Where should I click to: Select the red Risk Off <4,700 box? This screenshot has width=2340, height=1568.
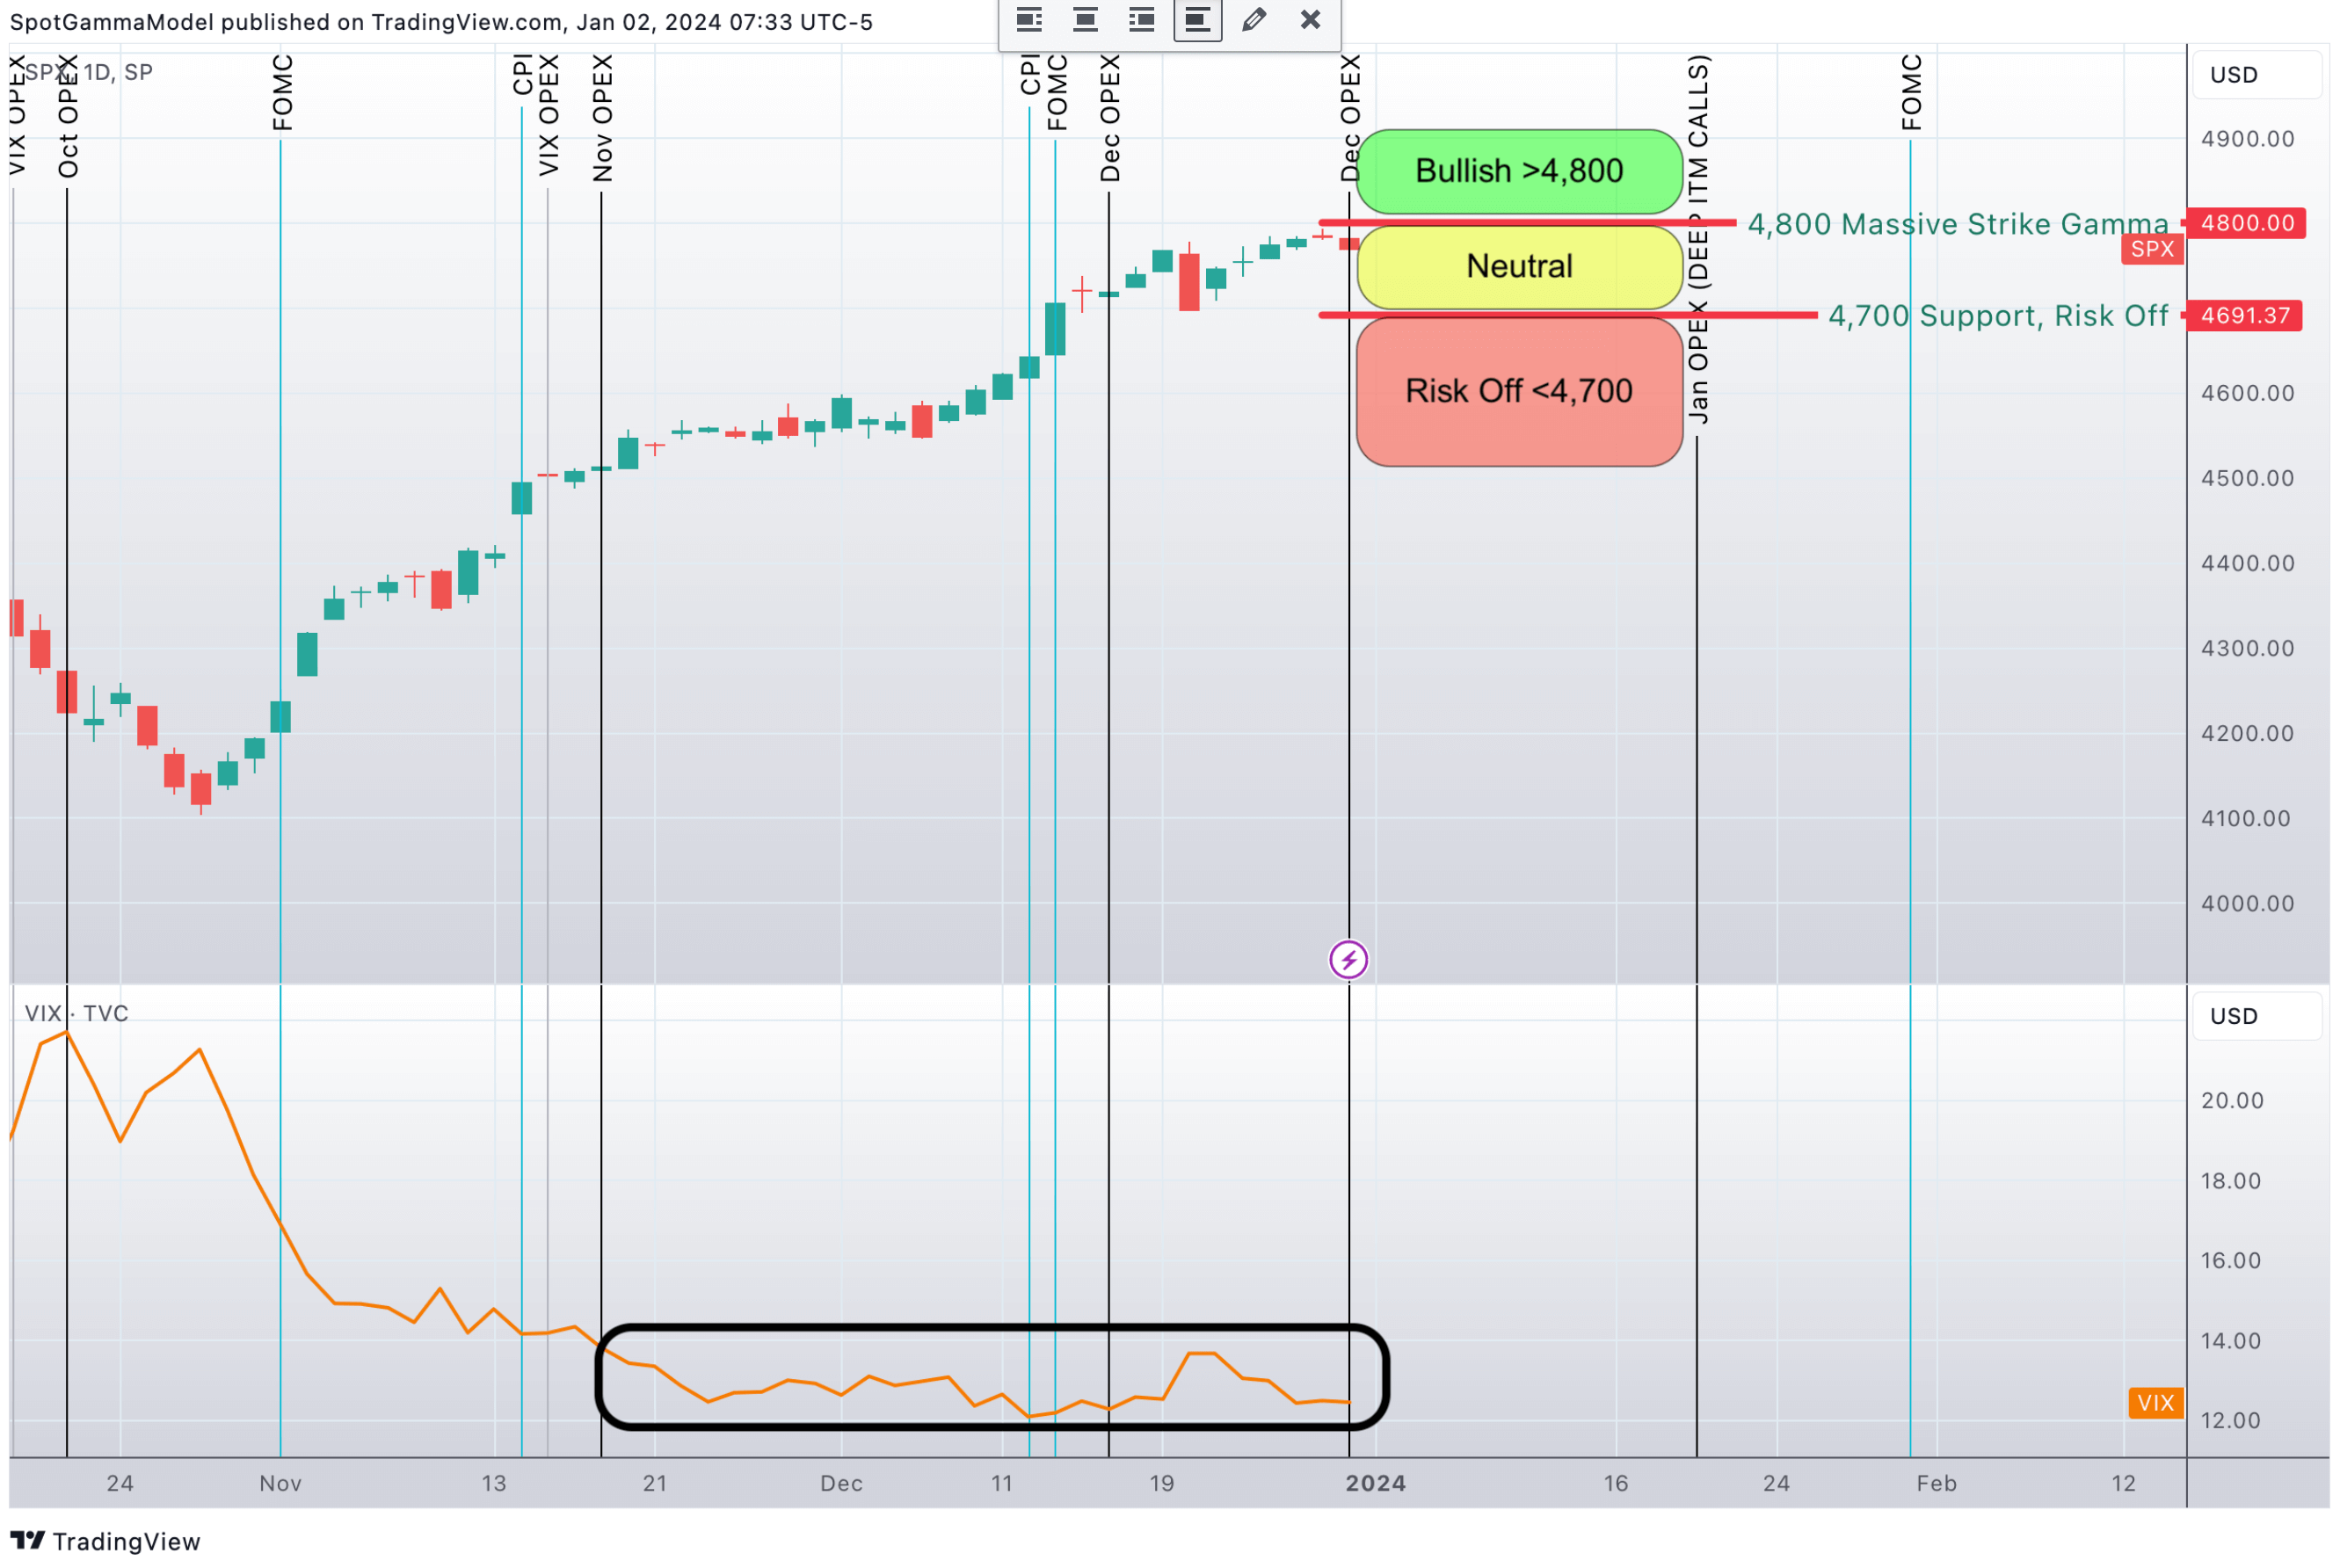coord(1518,391)
